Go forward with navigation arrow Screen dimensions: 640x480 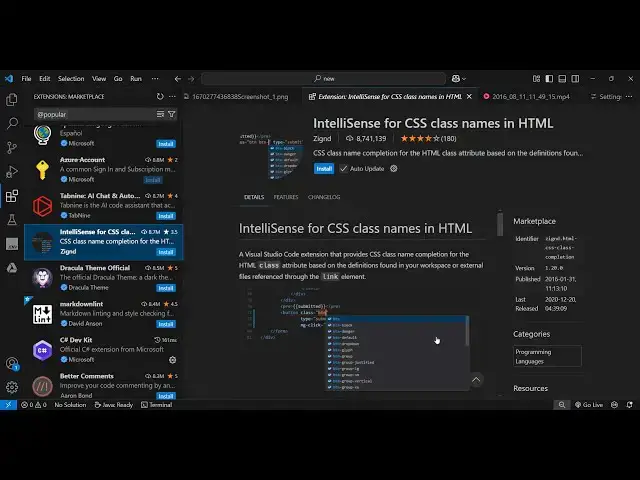pyautogui.click(x=191, y=78)
